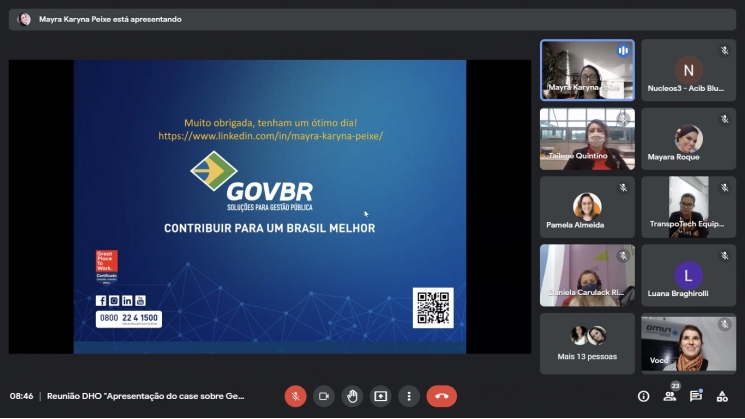The image size is (745, 419).
Task: Open the Mais 13 pessoas tile
Action: [x=587, y=343]
